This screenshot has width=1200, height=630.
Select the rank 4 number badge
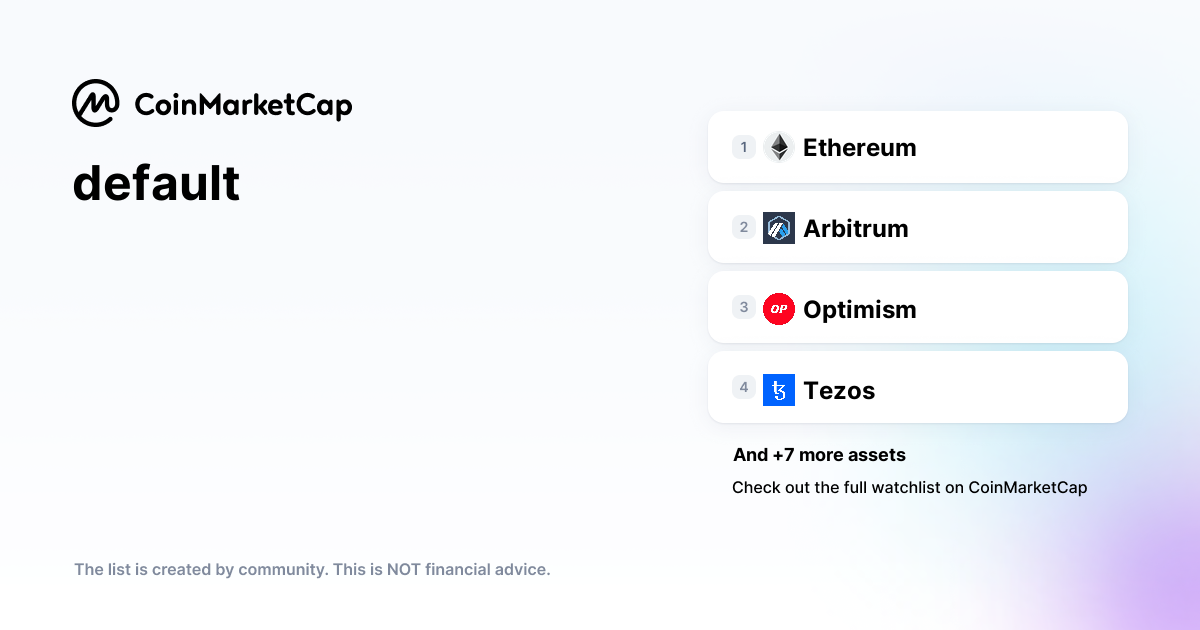pos(743,387)
